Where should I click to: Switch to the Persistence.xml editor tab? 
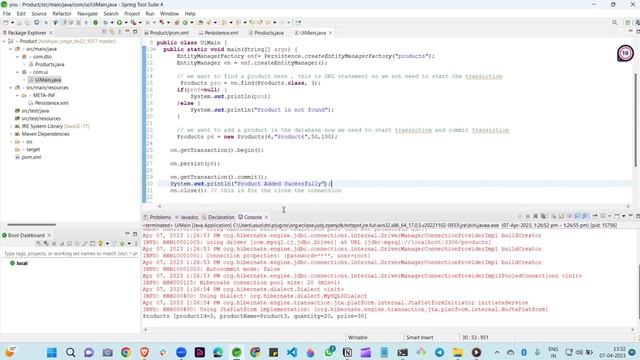coord(218,33)
